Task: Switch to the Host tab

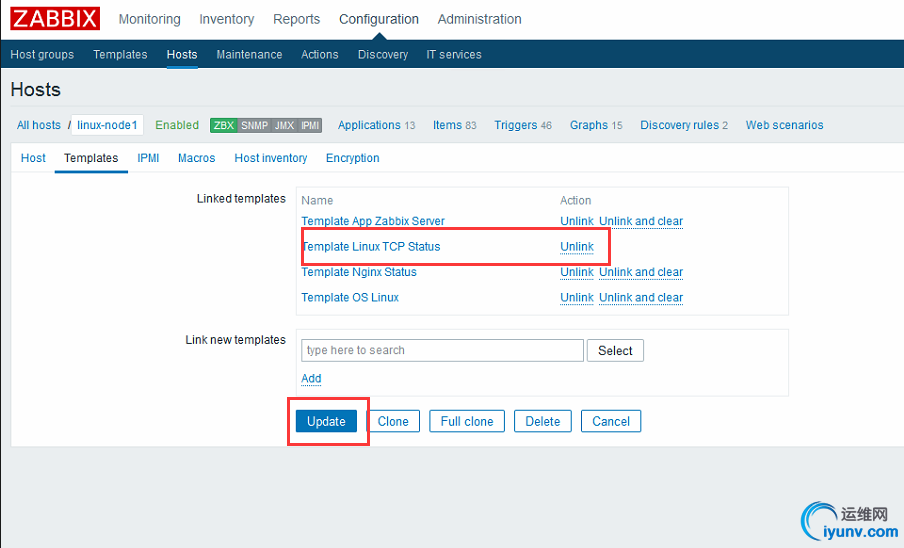Action: (x=33, y=158)
